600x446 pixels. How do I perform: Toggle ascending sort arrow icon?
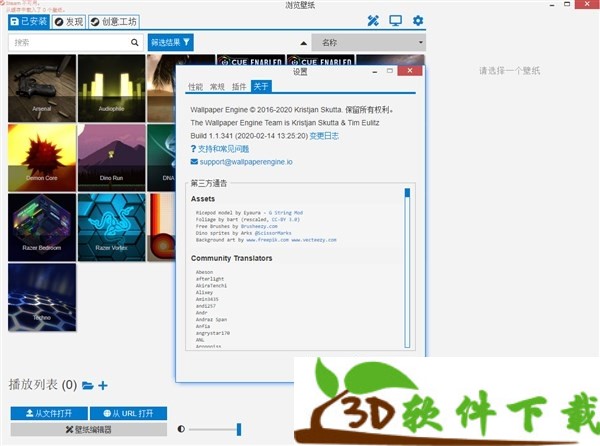[x=303, y=43]
